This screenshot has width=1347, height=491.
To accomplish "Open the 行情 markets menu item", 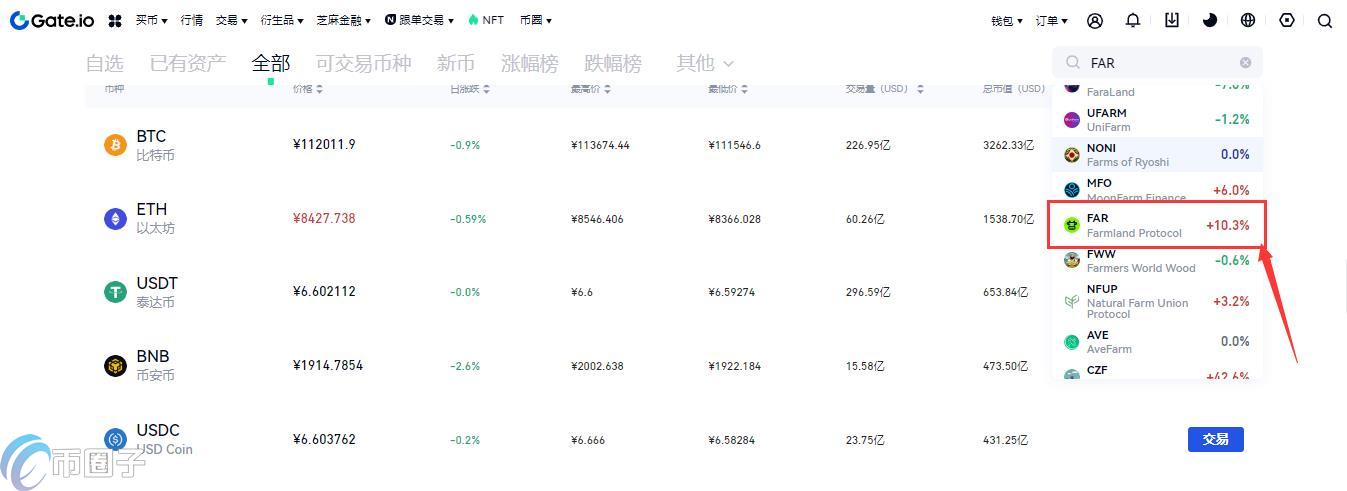I will tap(191, 20).
